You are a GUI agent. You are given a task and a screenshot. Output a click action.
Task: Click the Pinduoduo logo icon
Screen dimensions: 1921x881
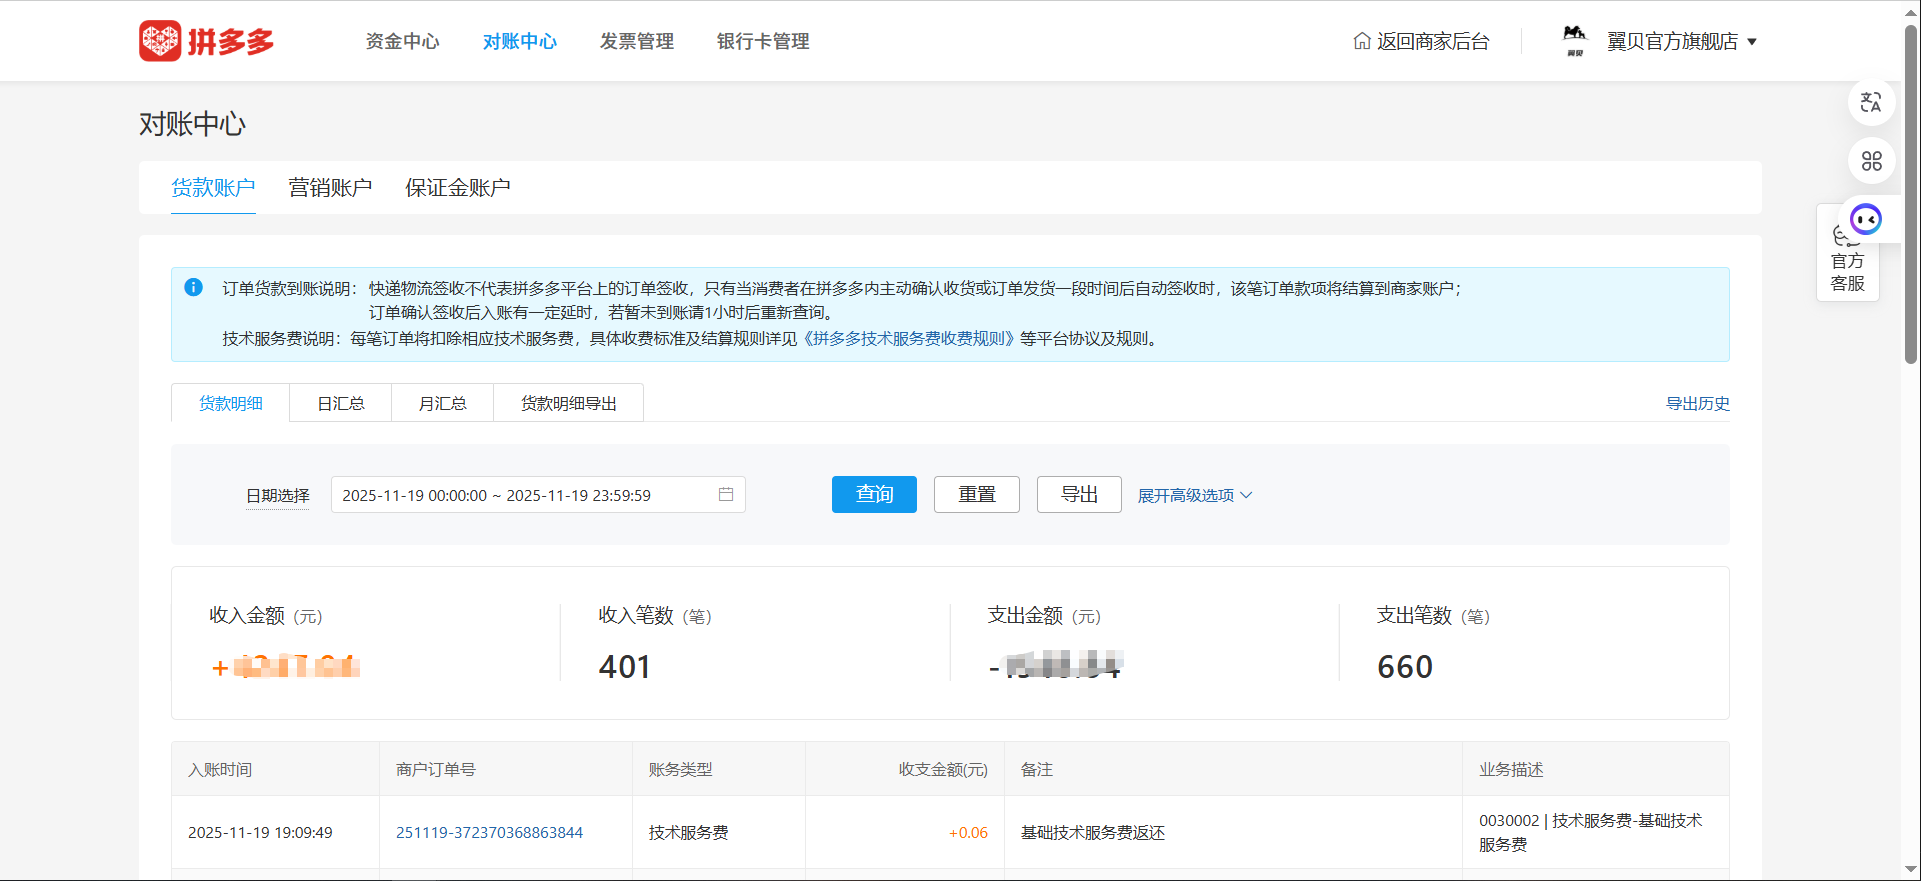[160, 41]
